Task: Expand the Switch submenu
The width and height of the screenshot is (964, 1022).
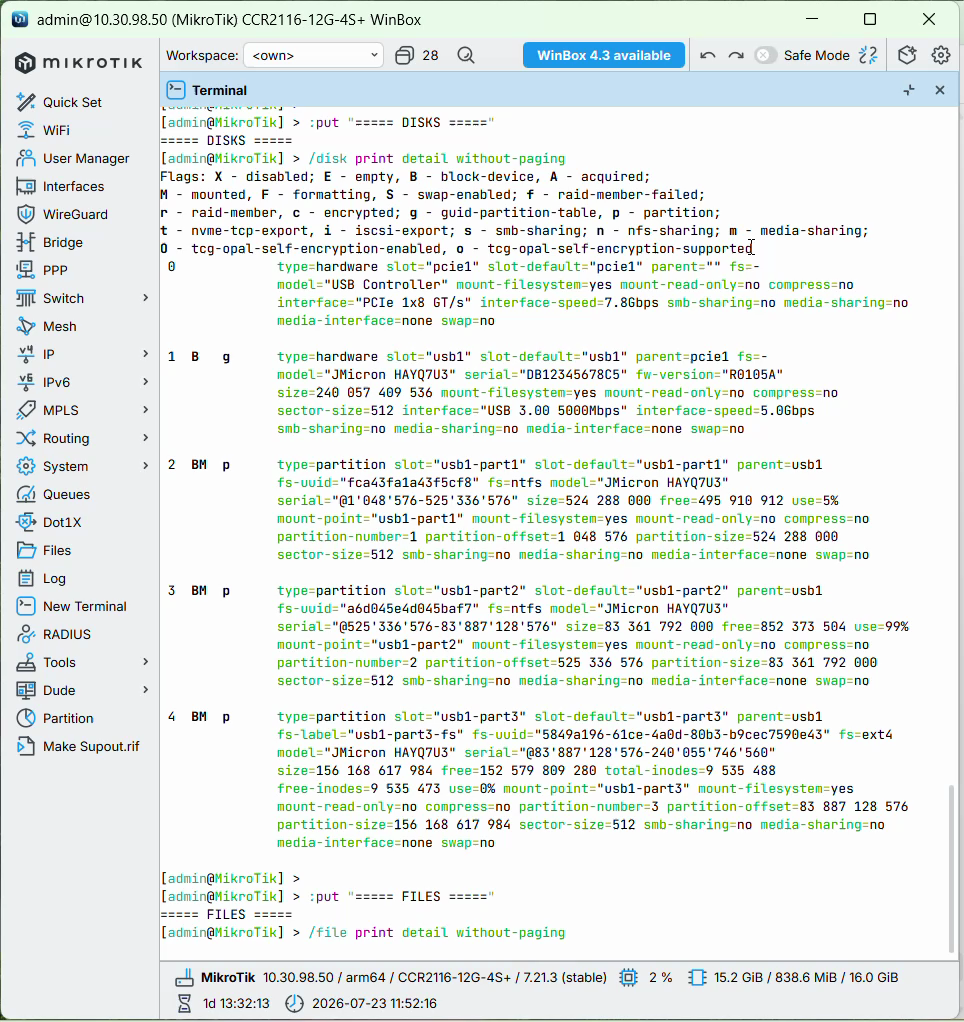Action: 146,298
